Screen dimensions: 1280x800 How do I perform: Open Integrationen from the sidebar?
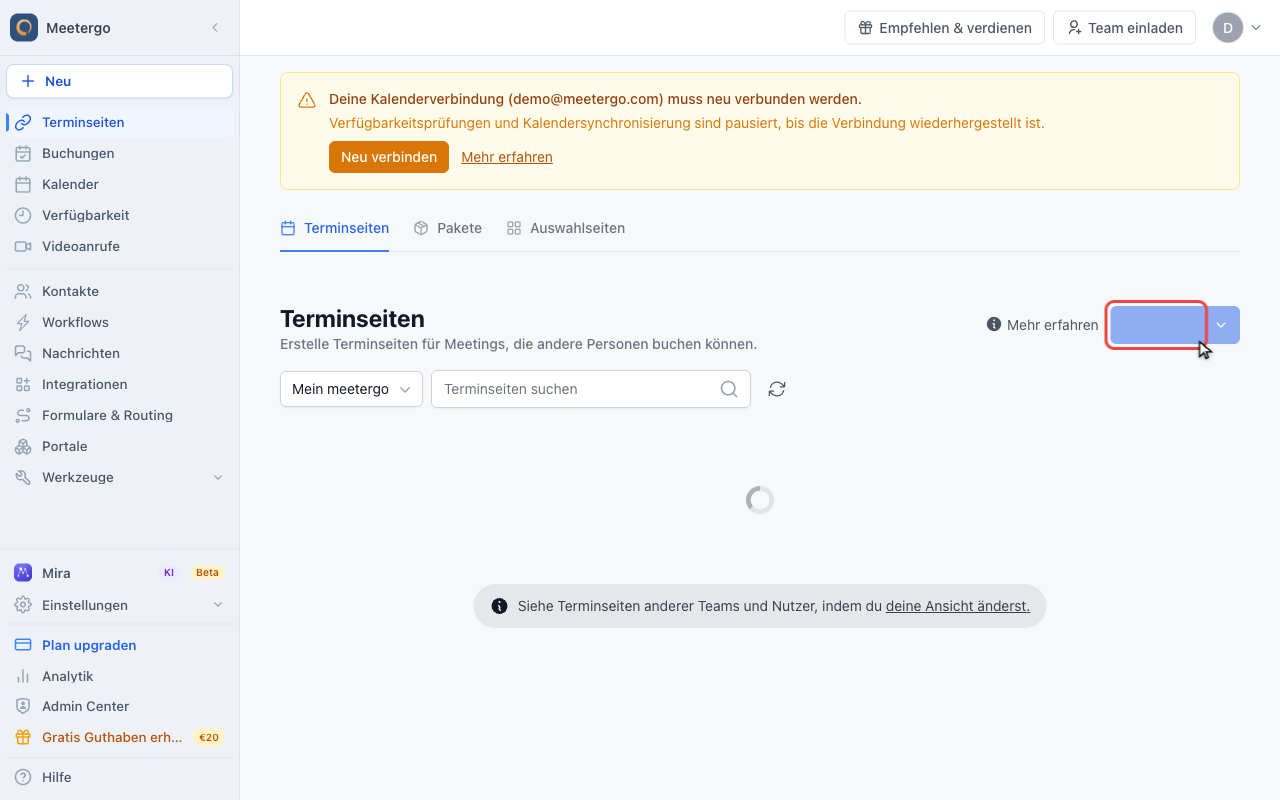[119, 384]
